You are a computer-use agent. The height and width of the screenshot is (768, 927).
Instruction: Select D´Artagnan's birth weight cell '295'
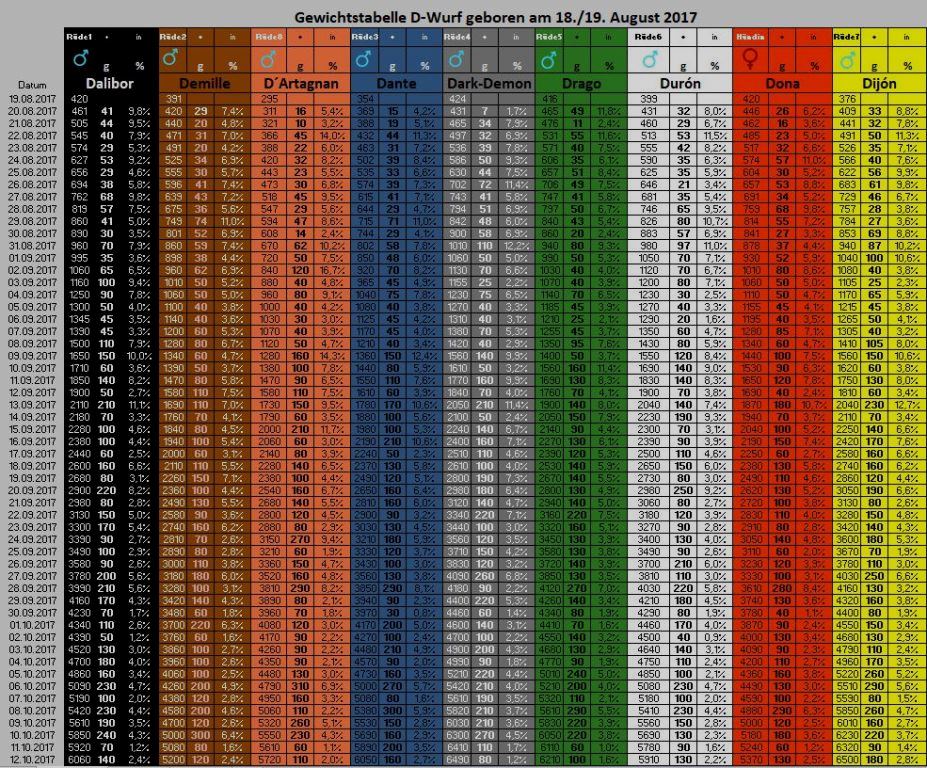(x=270, y=99)
